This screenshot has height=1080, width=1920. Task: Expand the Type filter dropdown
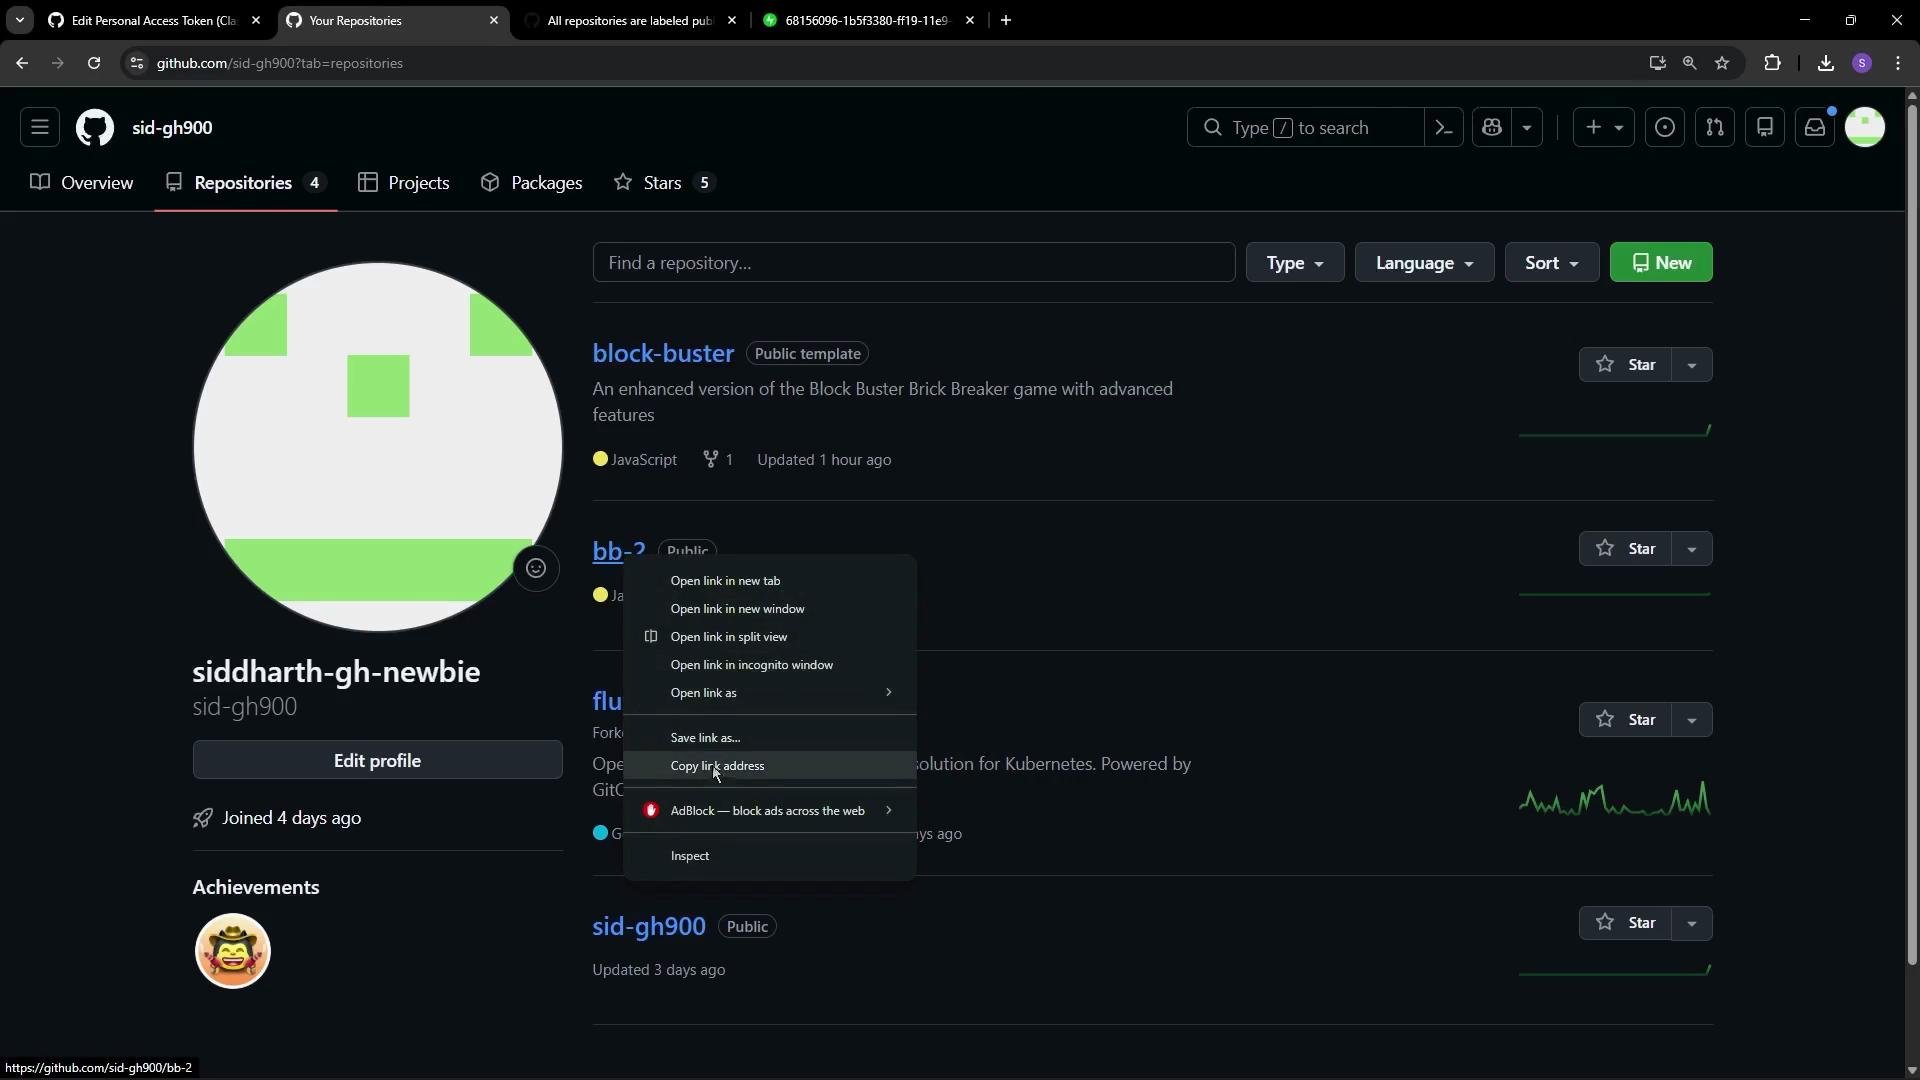pos(1295,262)
